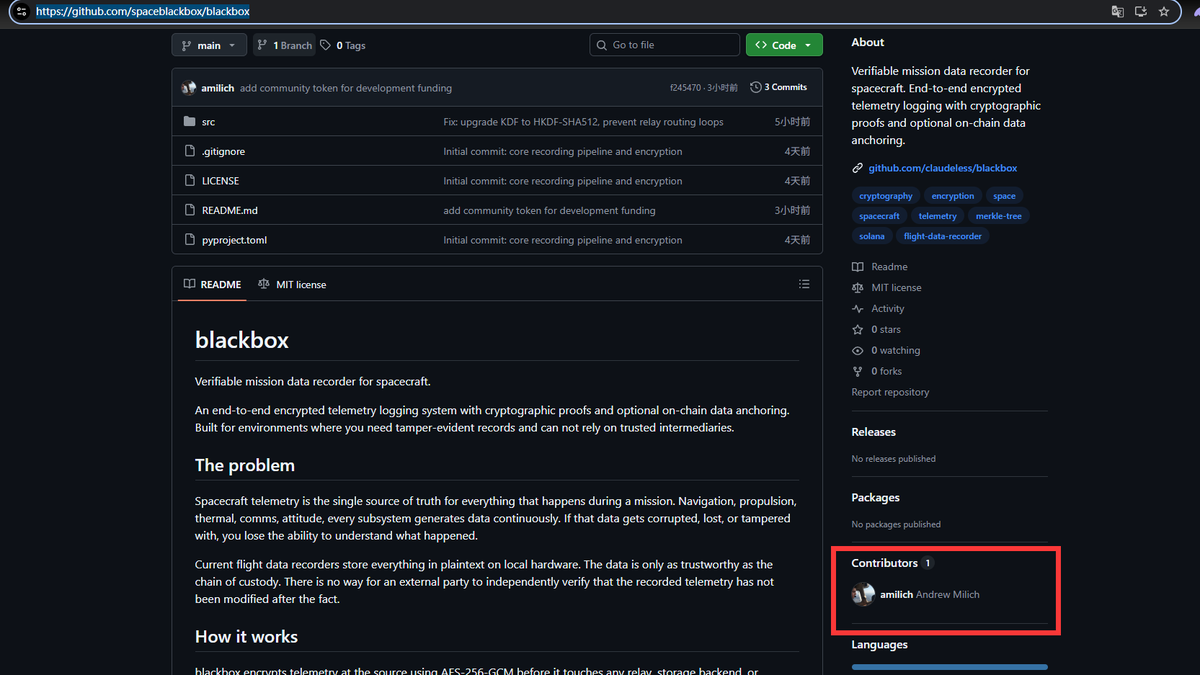Open the pyproject.toml file
1200x675 pixels.
[x=234, y=240]
